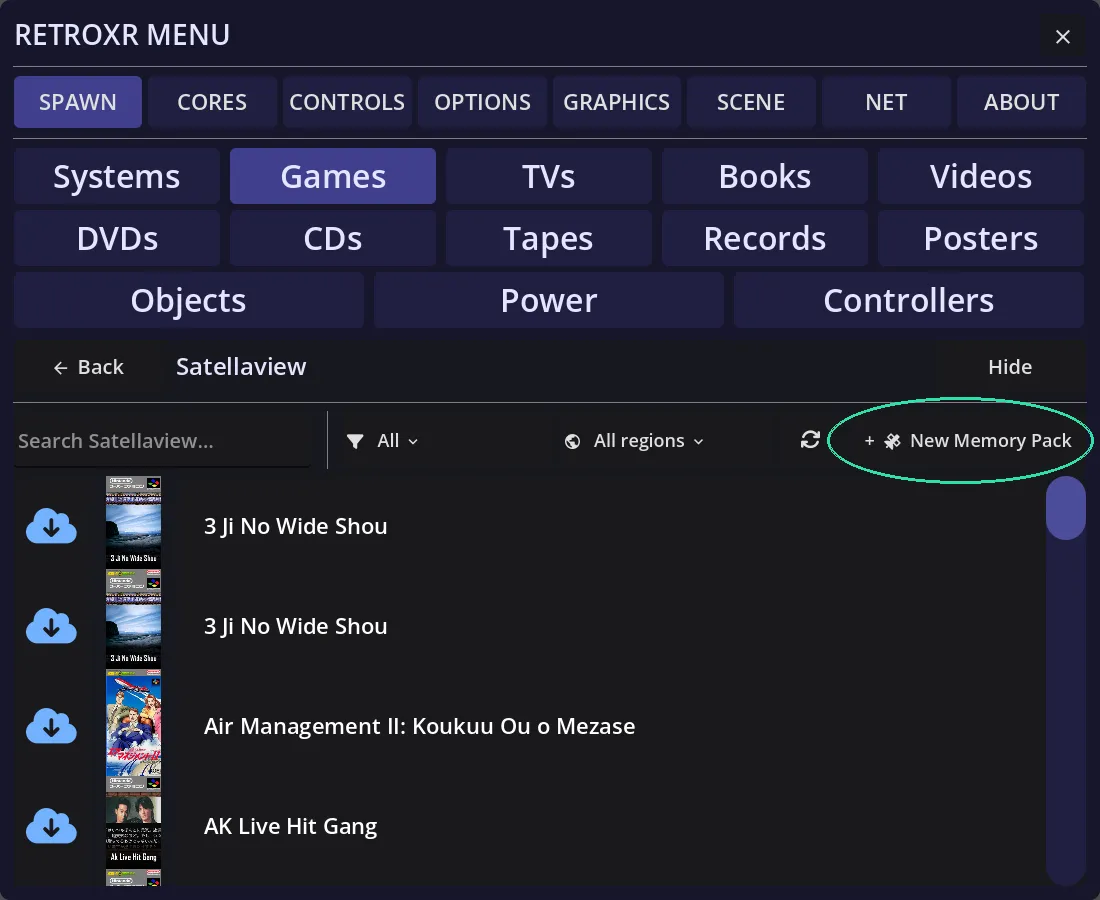The height and width of the screenshot is (900, 1100).
Task: Click the globe icon for regions
Action: [572, 441]
